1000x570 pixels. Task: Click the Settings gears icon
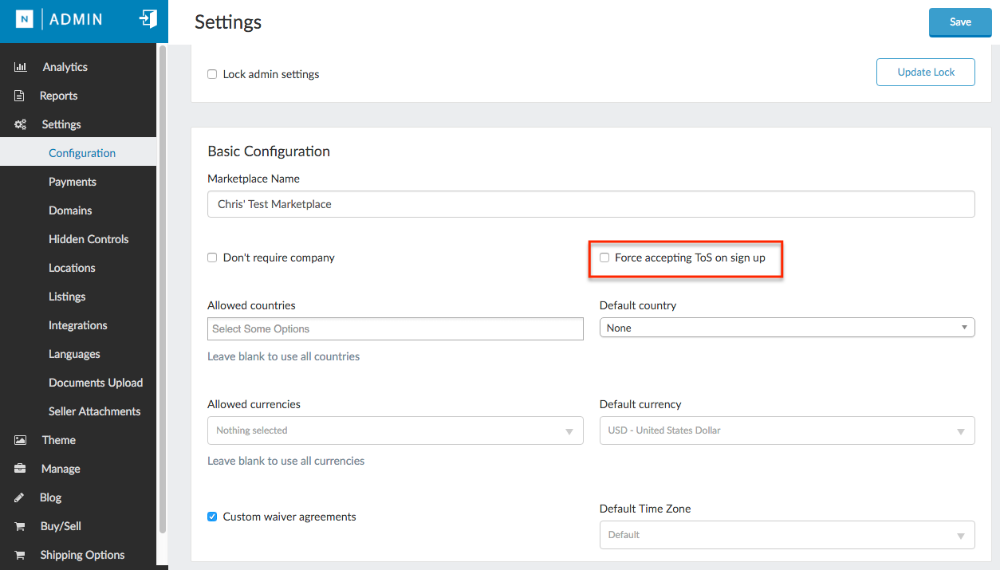point(20,125)
